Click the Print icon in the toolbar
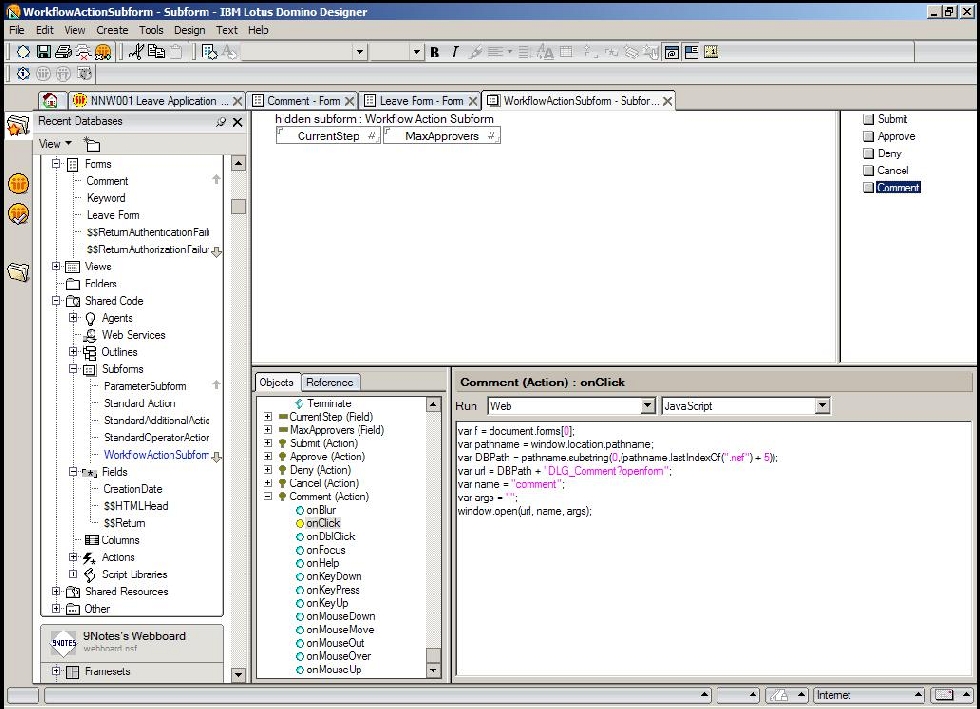The height and width of the screenshot is (709, 980). pyautogui.click(x=63, y=52)
